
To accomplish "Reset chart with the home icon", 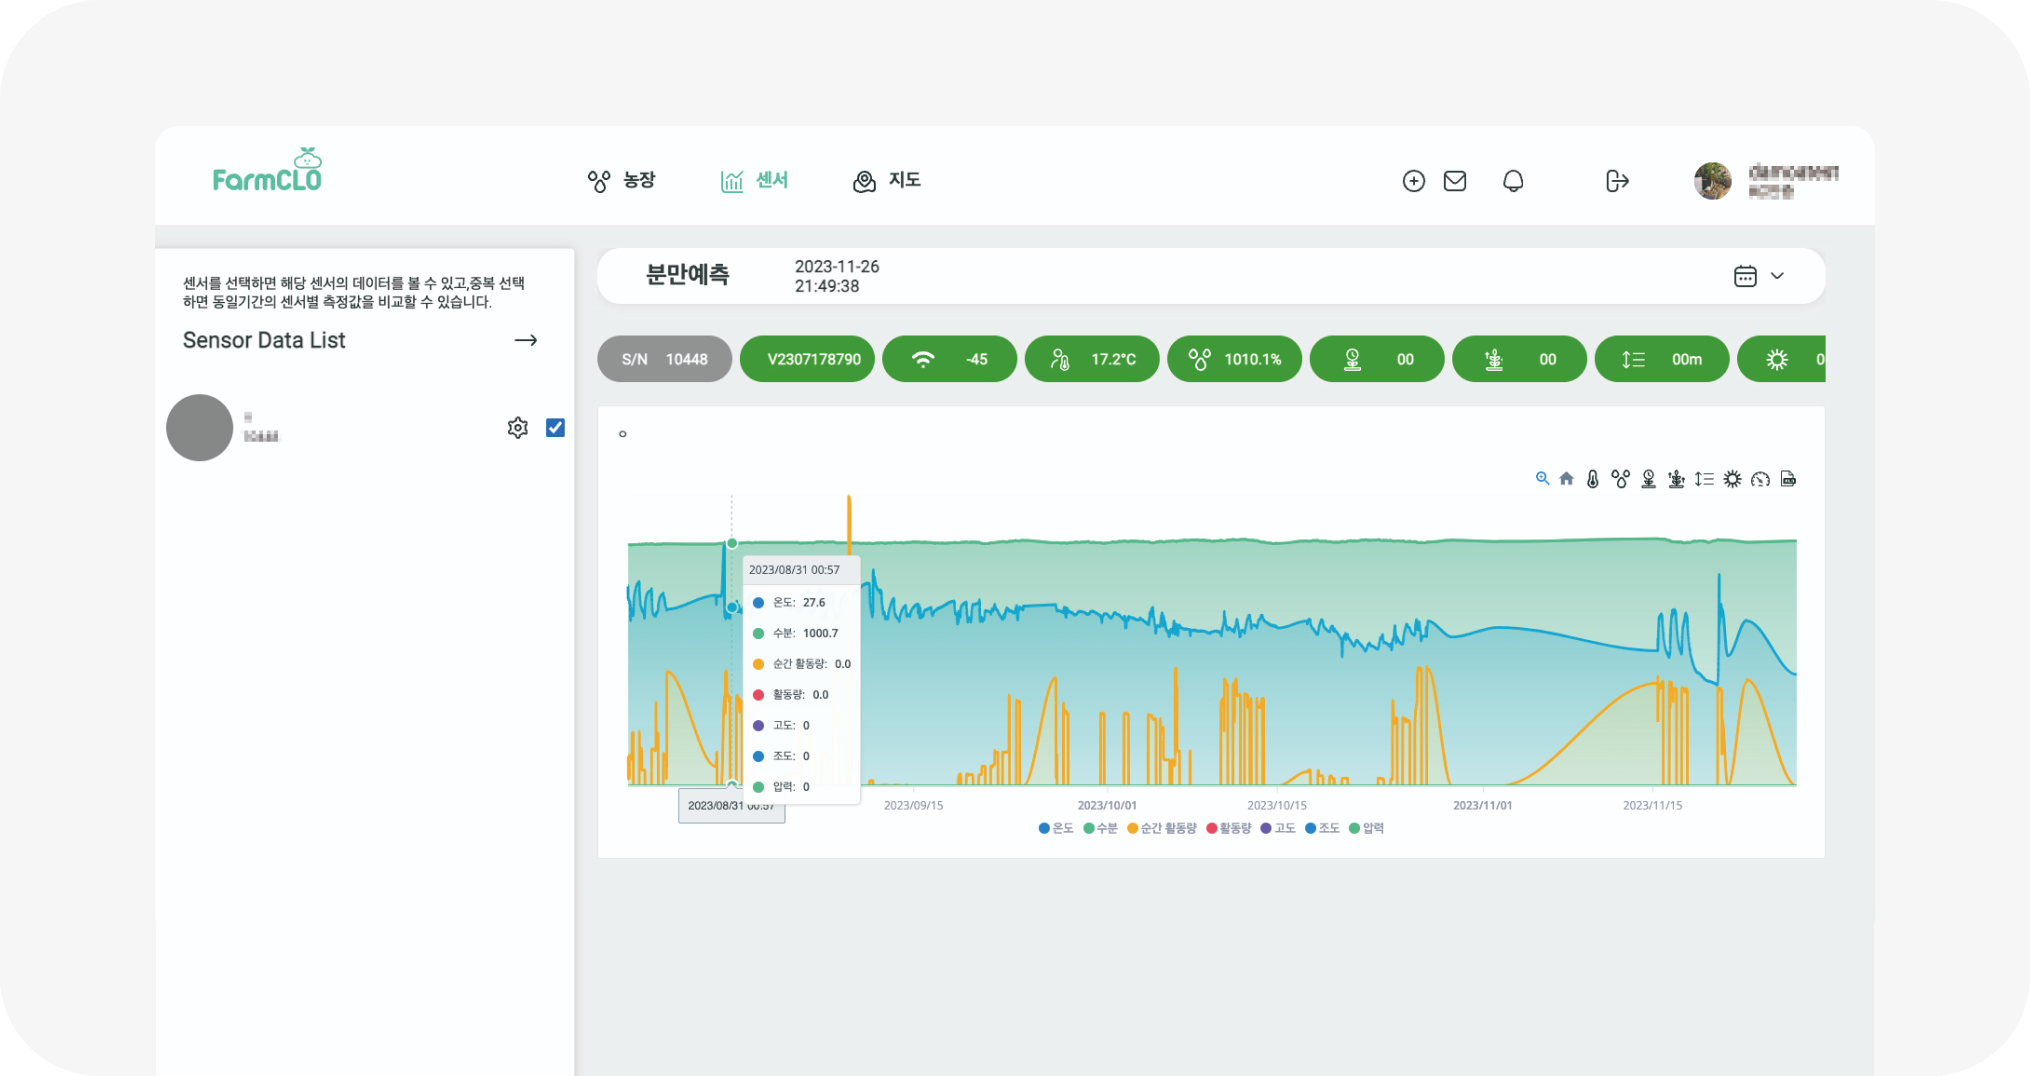I will point(1567,479).
